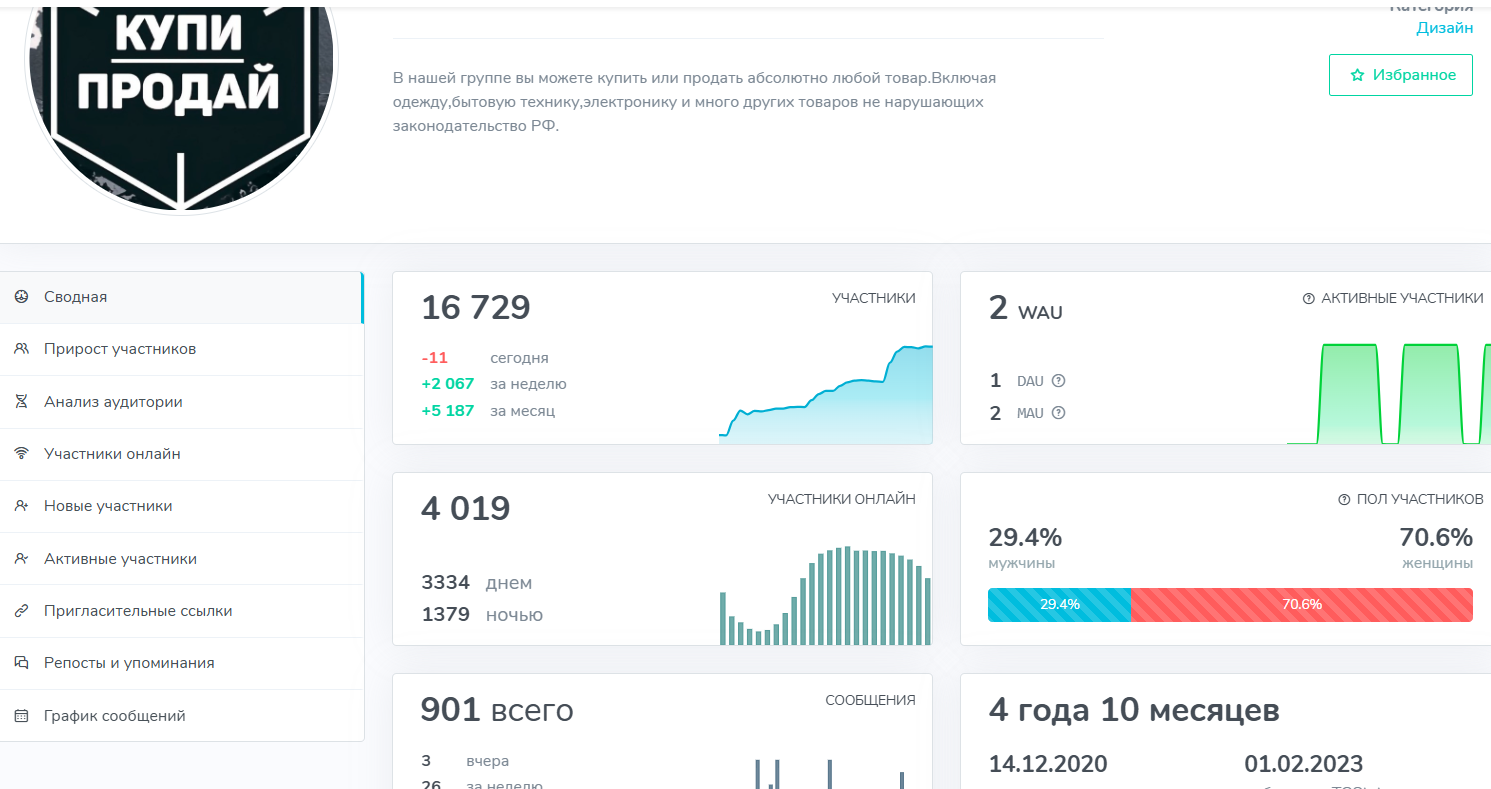Click the График сообщений calendar icon
Viewport: 1491px width, 789px height.
click(x=21, y=716)
